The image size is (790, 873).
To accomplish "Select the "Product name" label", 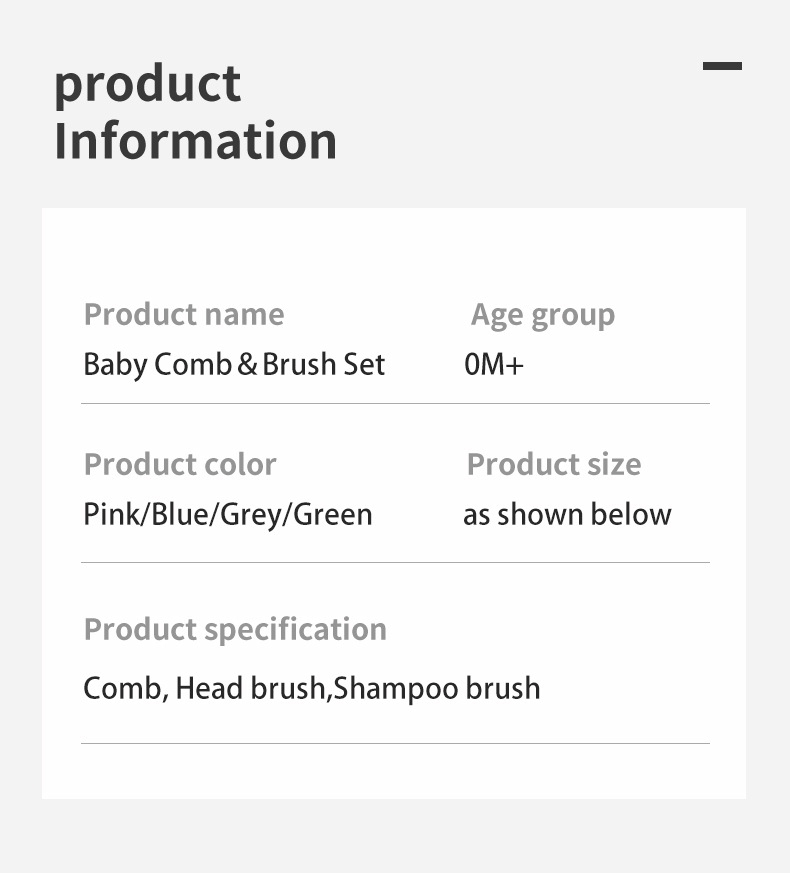I will click(184, 314).
